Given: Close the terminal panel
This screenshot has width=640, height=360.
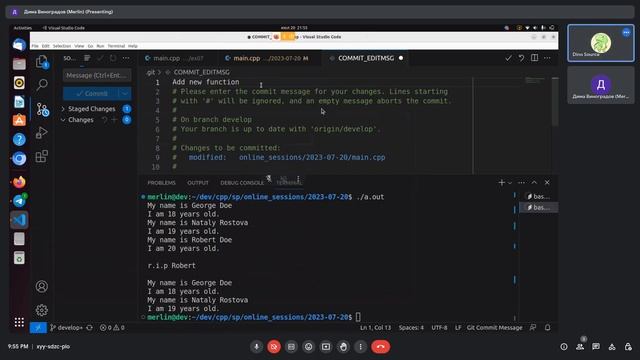Looking at the screenshot, I should (x=547, y=182).
